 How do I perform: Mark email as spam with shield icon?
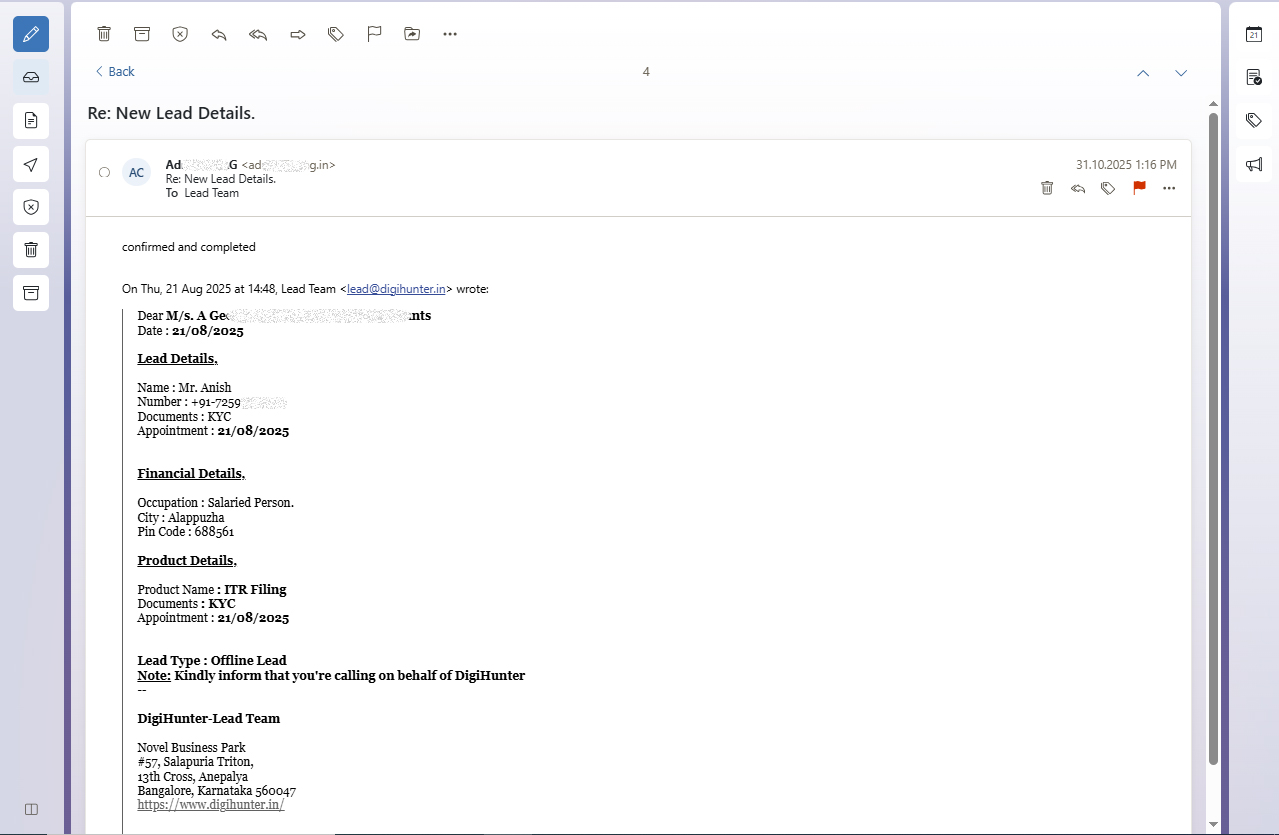pyautogui.click(x=180, y=34)
